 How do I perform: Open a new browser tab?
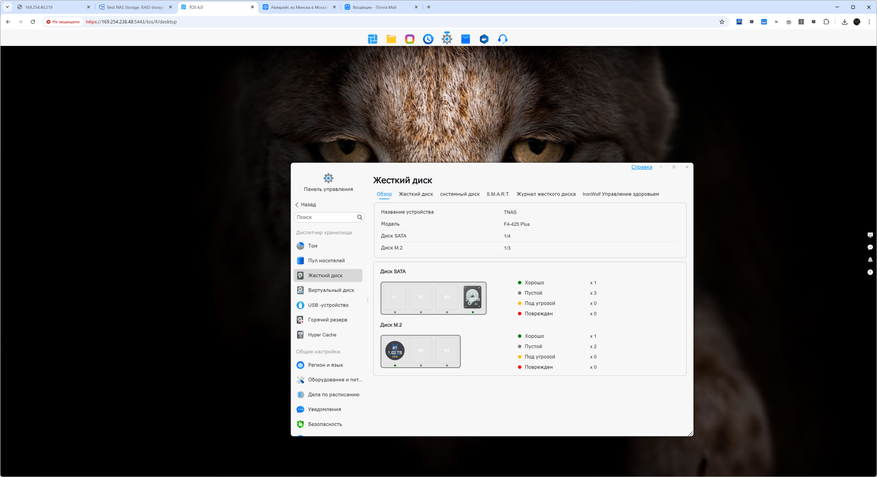[x=428, y=7]
